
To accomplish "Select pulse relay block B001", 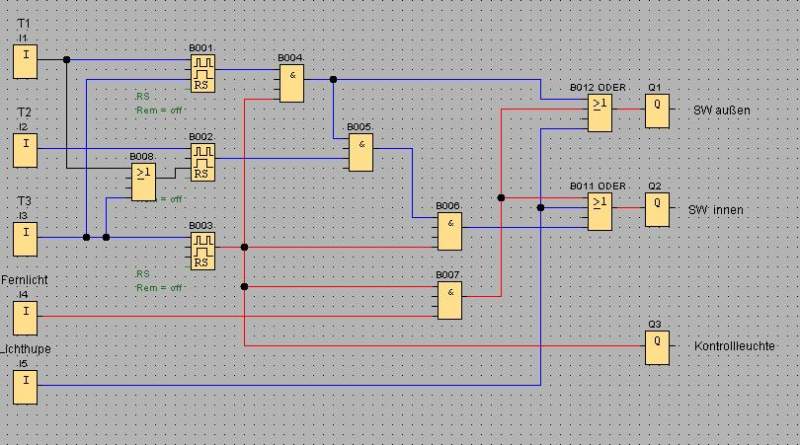I will tap(203, 73).
